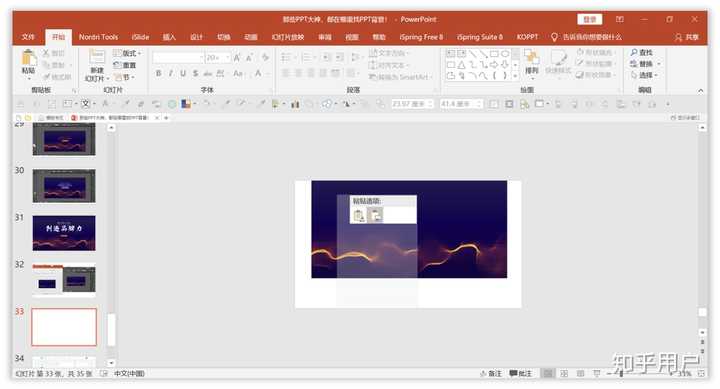The image size is (720, 389).
Task: Open the File (文件) tab
Action: tap(28, 37)
